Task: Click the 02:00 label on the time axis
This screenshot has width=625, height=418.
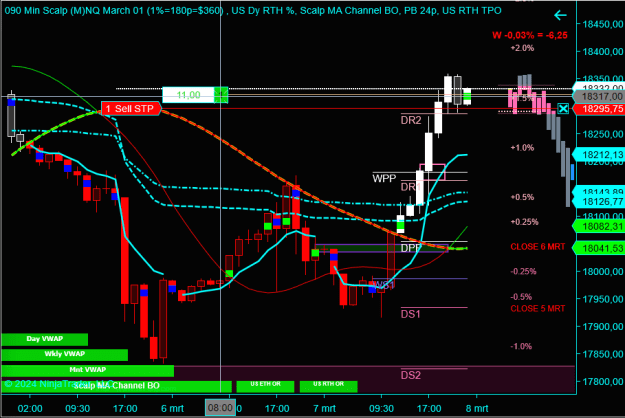Action: point(30,408)
